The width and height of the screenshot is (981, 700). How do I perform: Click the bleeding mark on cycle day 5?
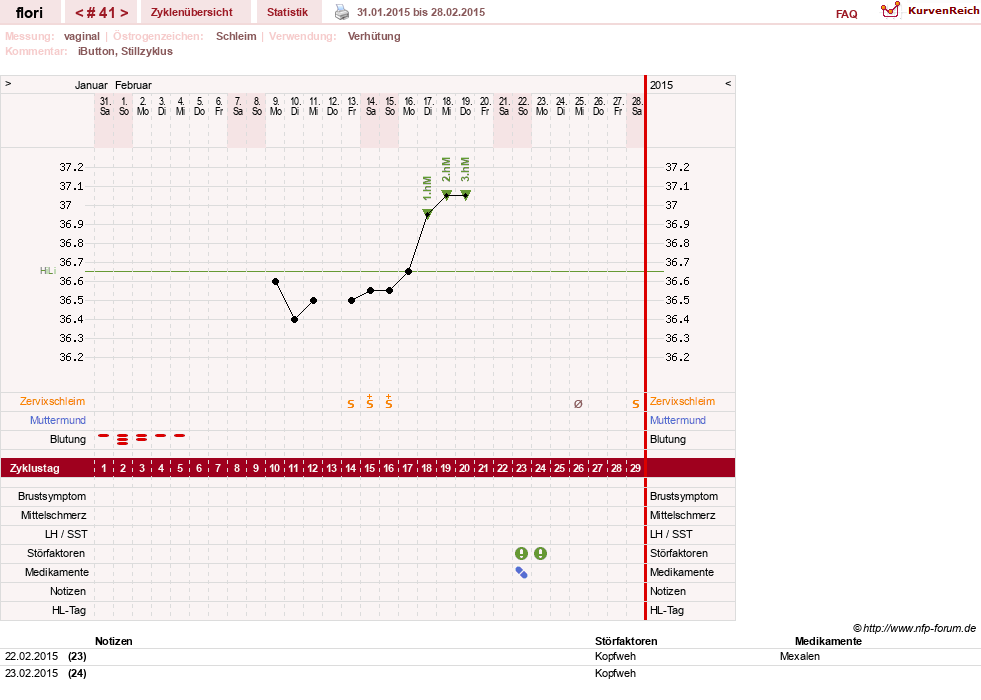(180, 435)
